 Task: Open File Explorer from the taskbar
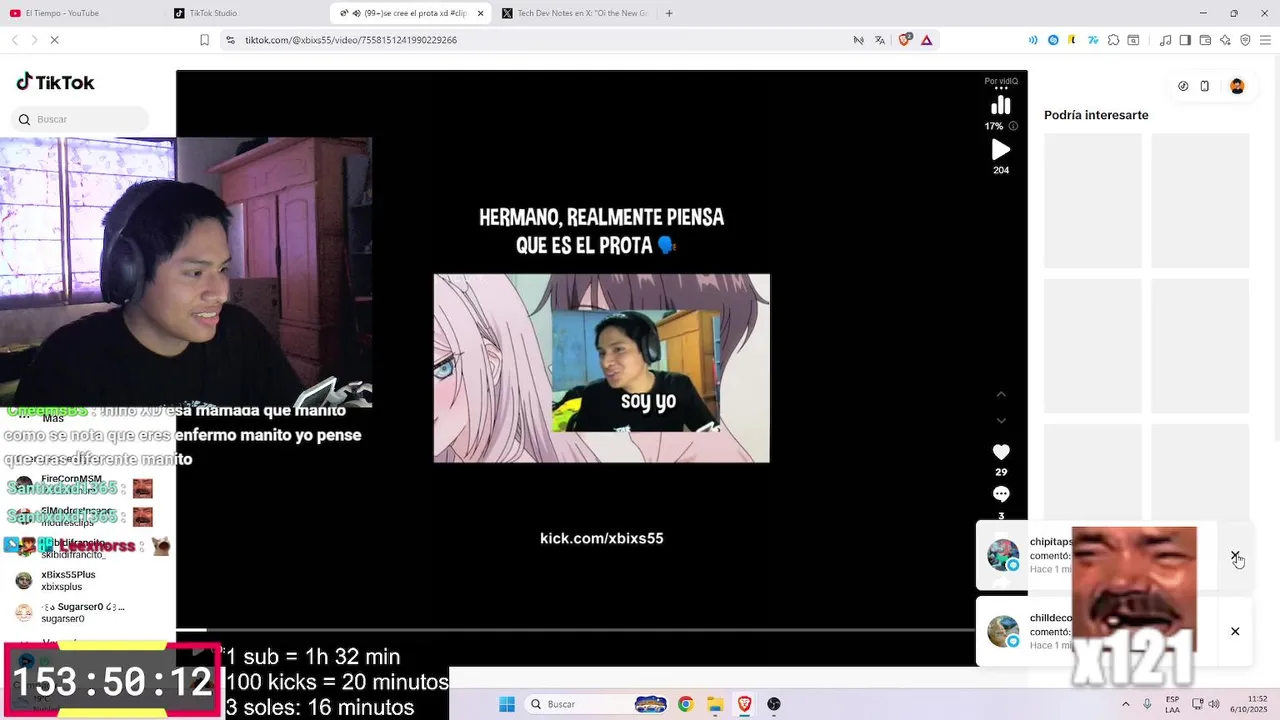click(715, 704)
